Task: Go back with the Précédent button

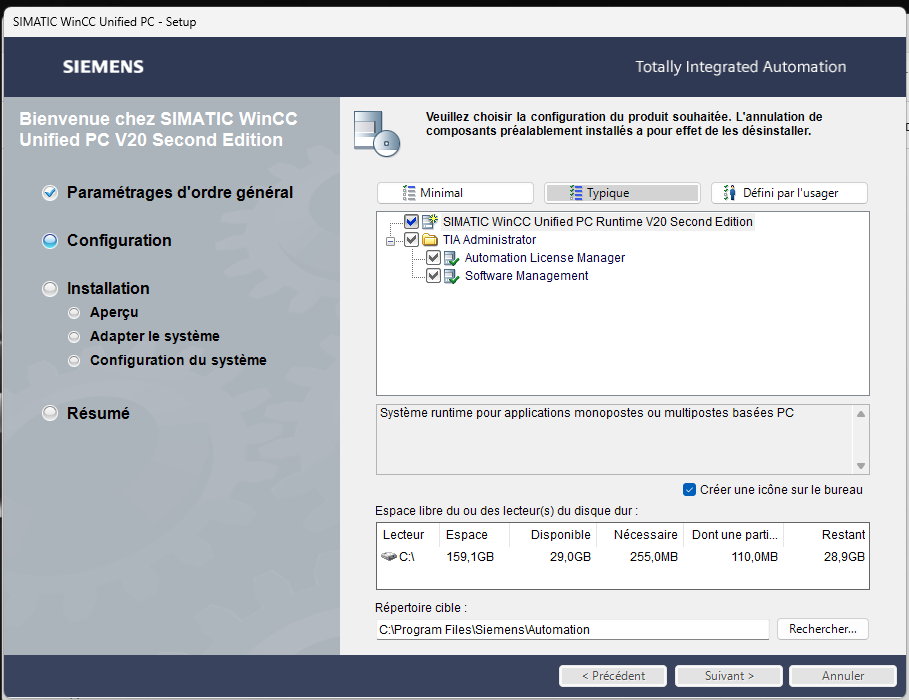Action: [x=613, y=676]
